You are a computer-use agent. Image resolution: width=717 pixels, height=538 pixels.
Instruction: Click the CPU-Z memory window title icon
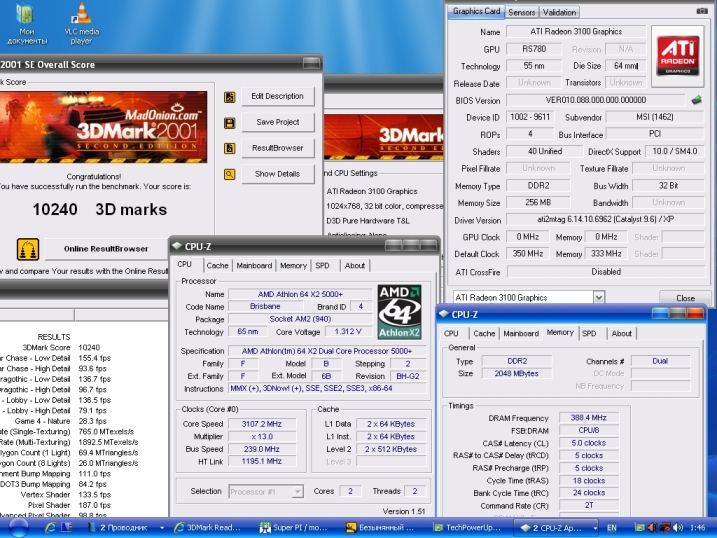point(444,314)
